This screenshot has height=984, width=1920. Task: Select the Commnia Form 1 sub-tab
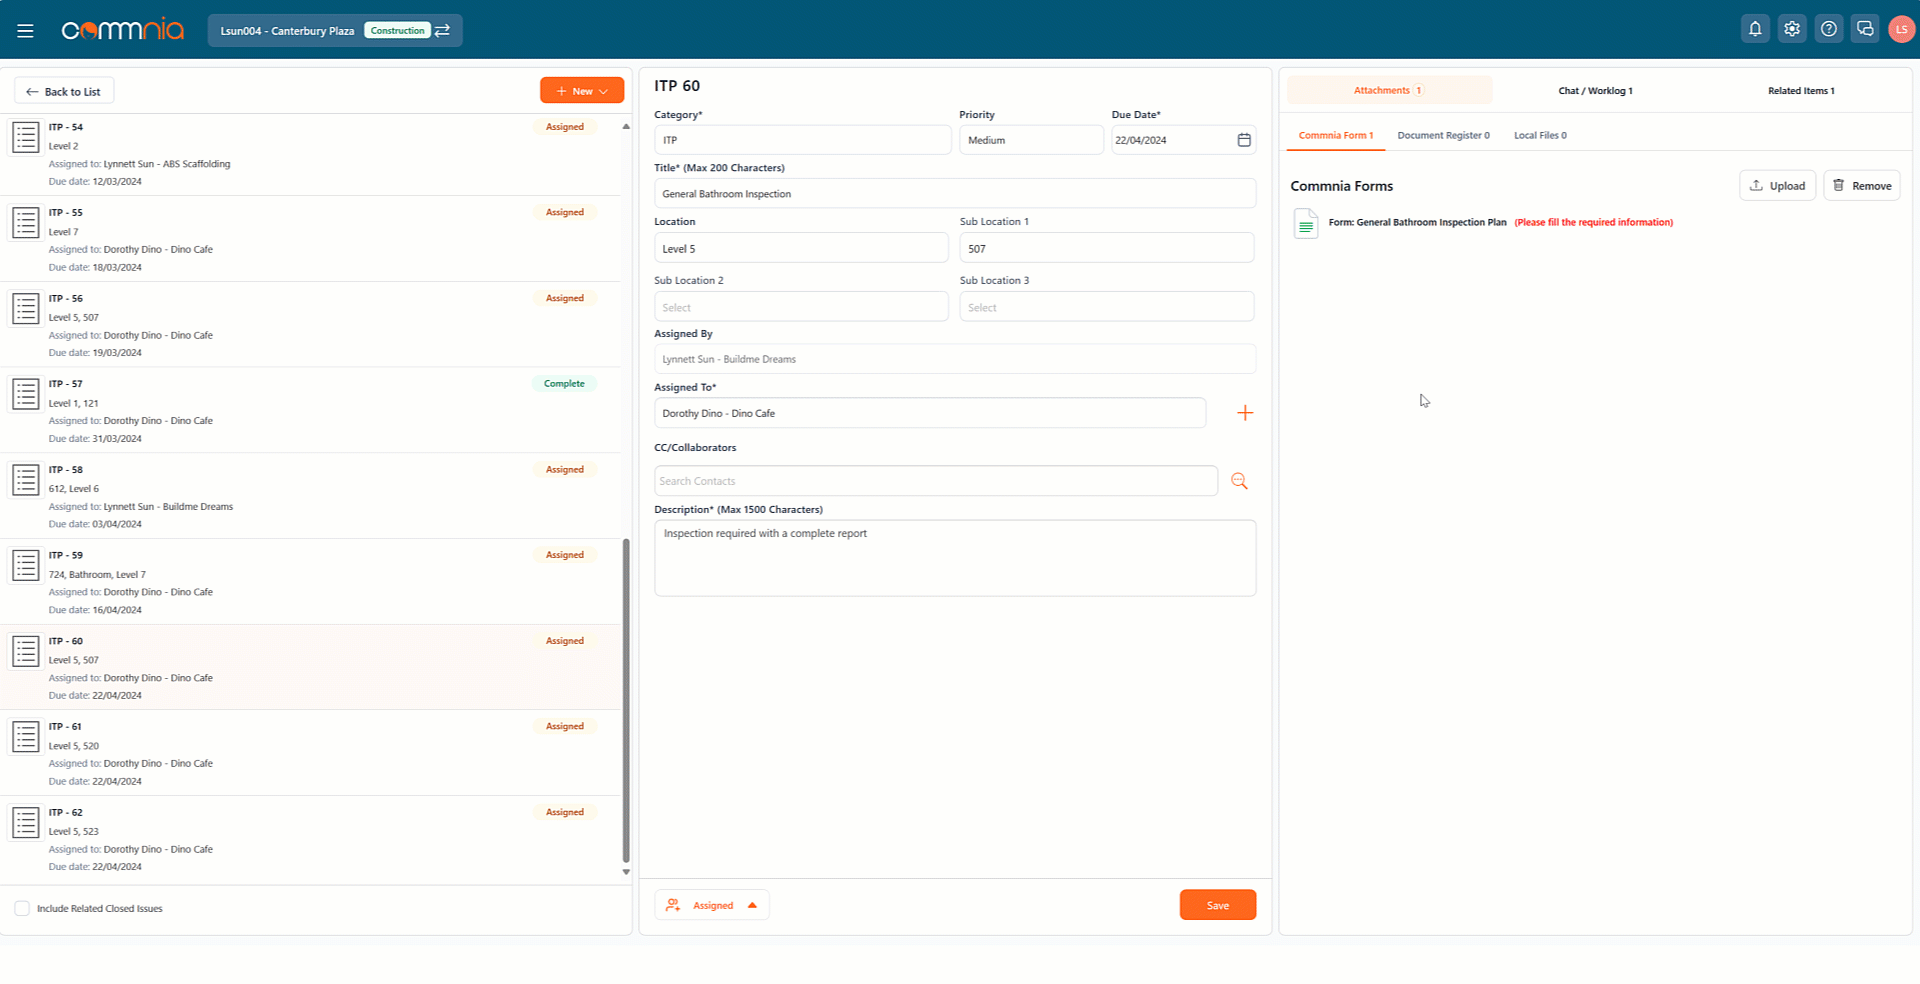[x=1335, y=135]
